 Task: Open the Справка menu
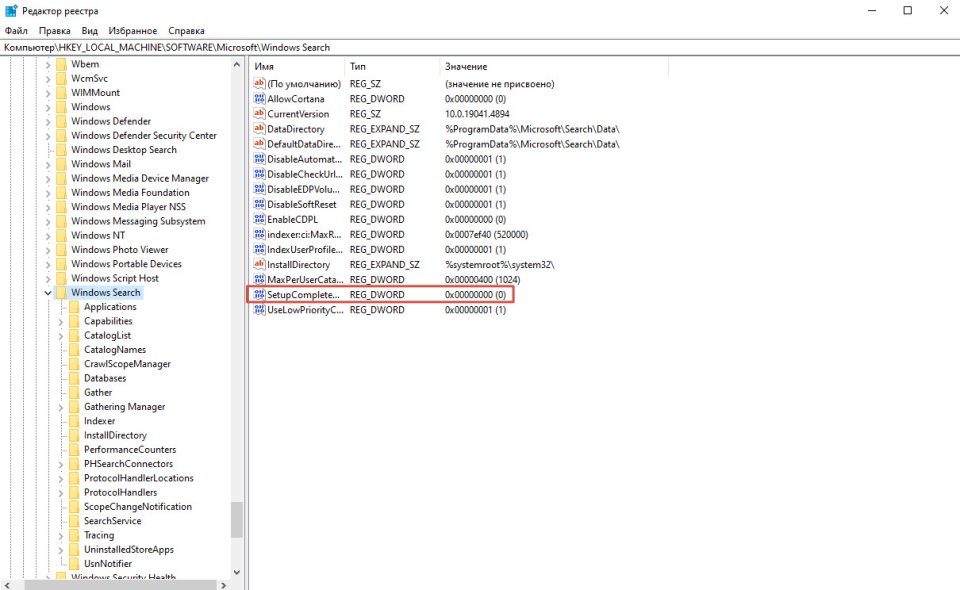coord(186,31)
